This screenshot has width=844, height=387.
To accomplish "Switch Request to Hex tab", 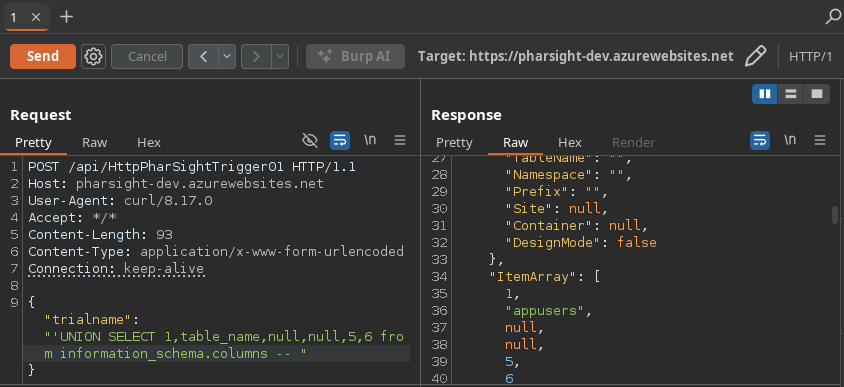I will click(x=149, y=143).
